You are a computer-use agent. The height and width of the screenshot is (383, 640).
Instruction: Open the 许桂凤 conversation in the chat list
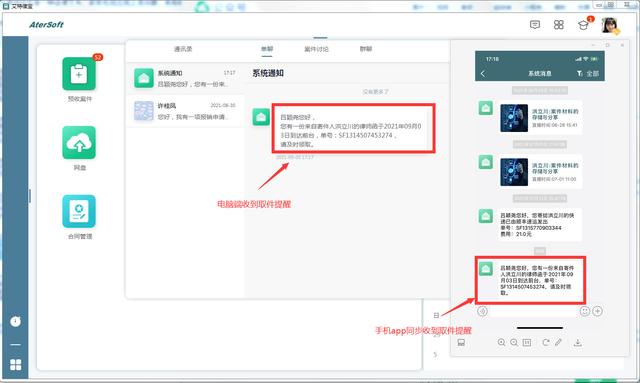tap(185, 111)
